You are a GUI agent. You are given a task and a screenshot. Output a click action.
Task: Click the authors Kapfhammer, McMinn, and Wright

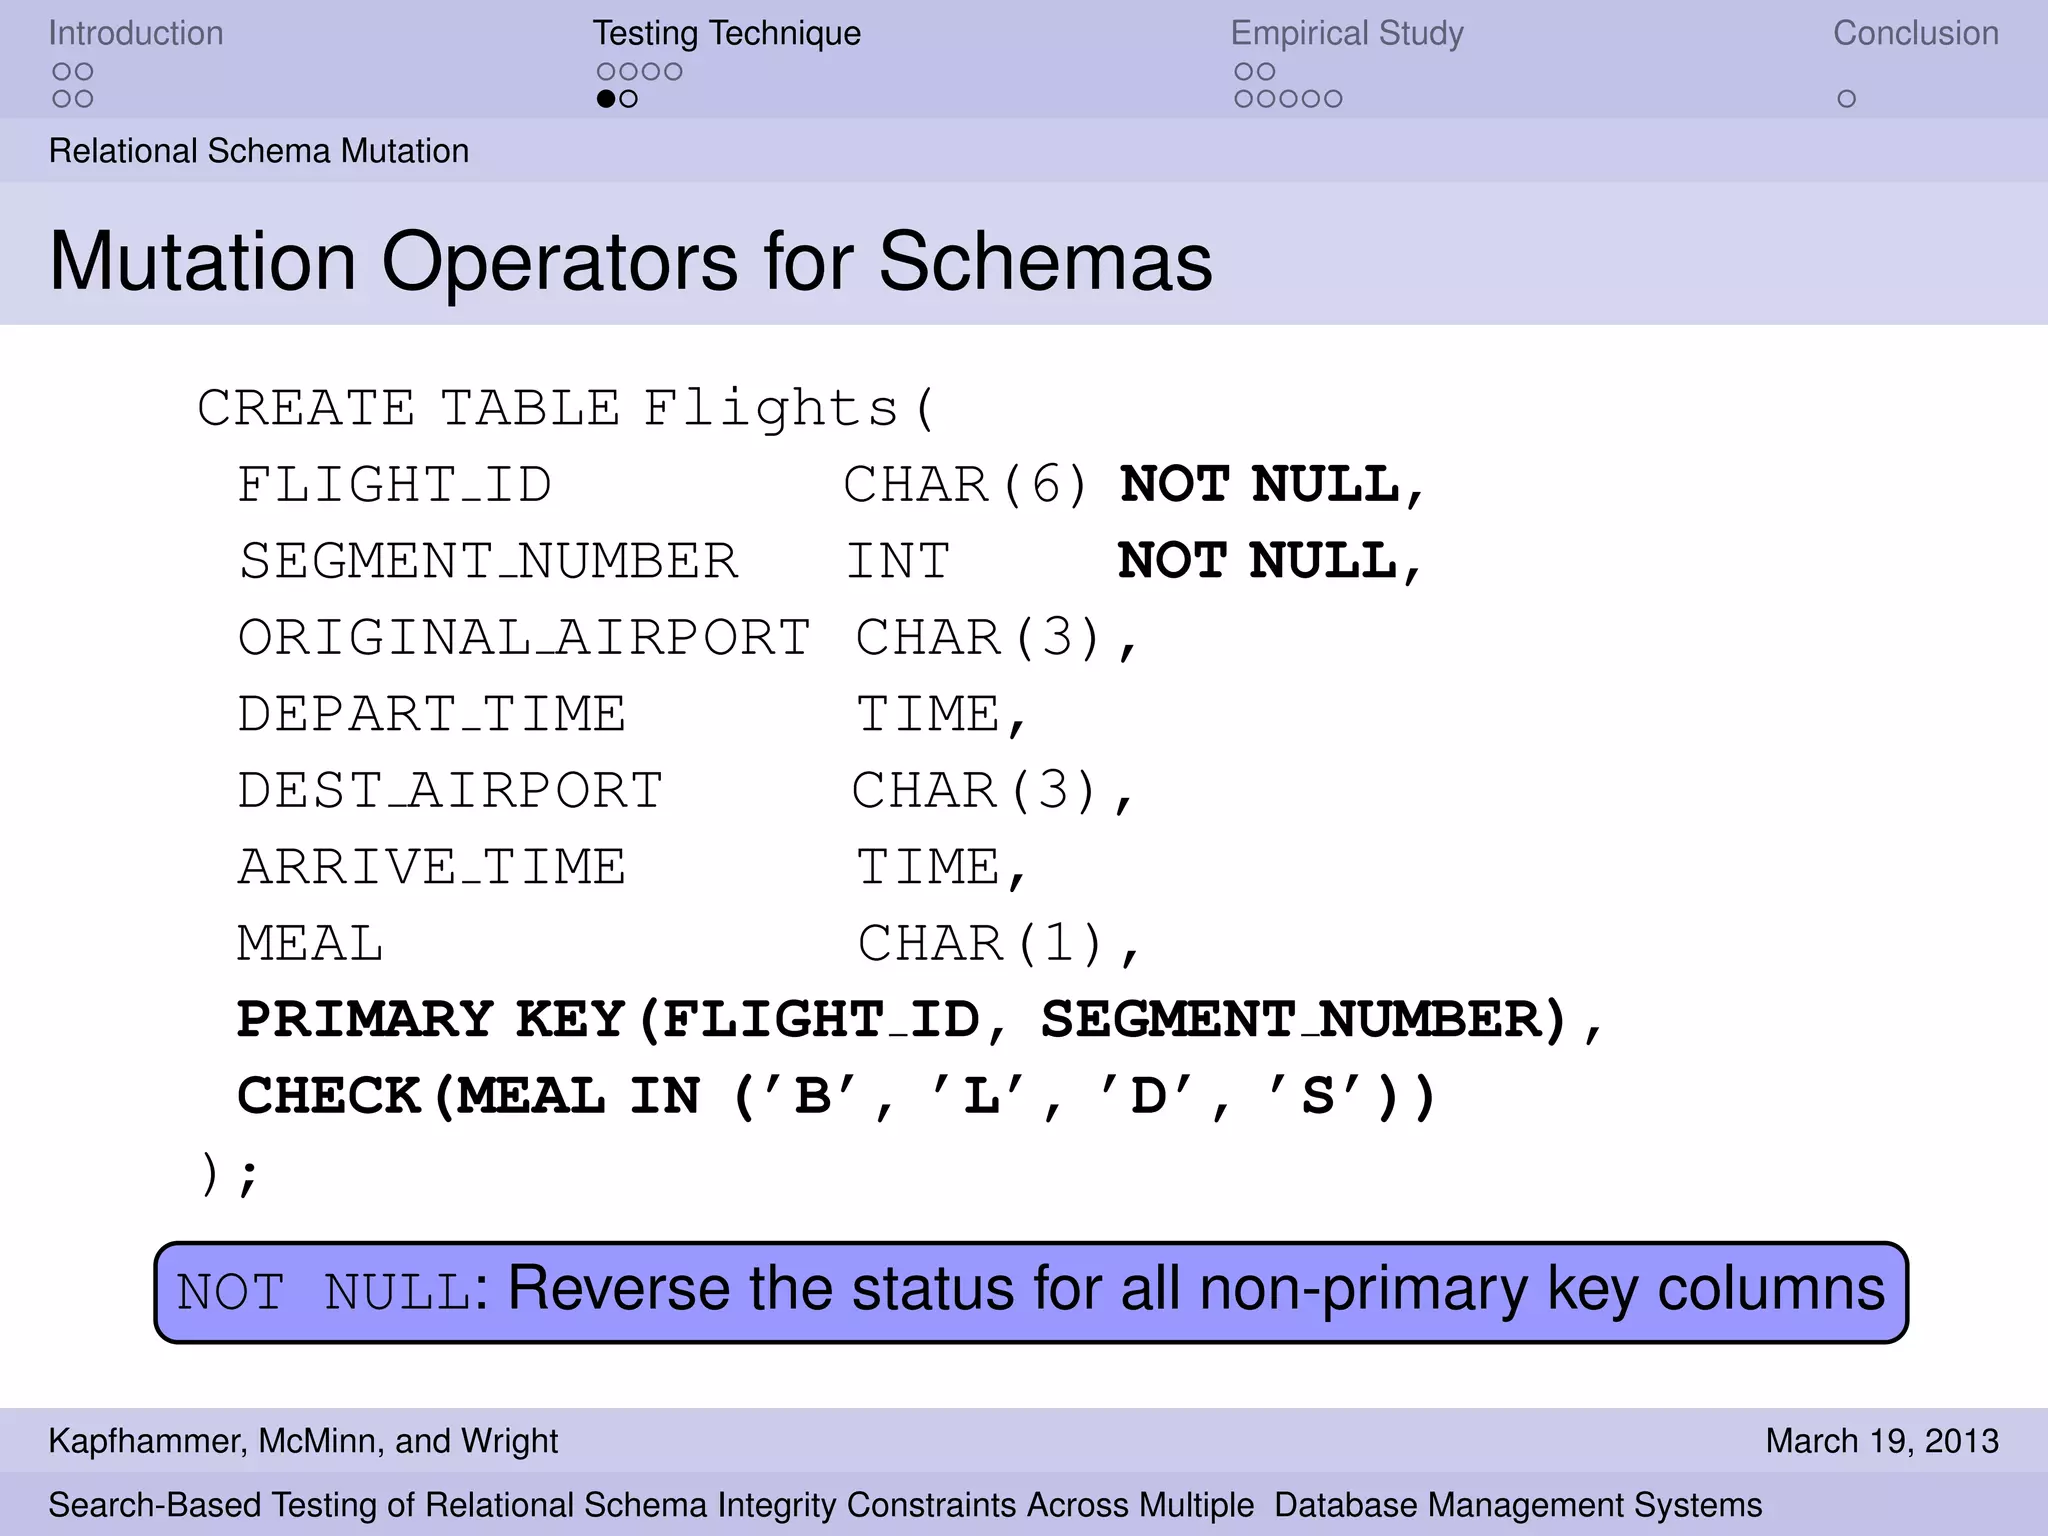(303, 1441)
